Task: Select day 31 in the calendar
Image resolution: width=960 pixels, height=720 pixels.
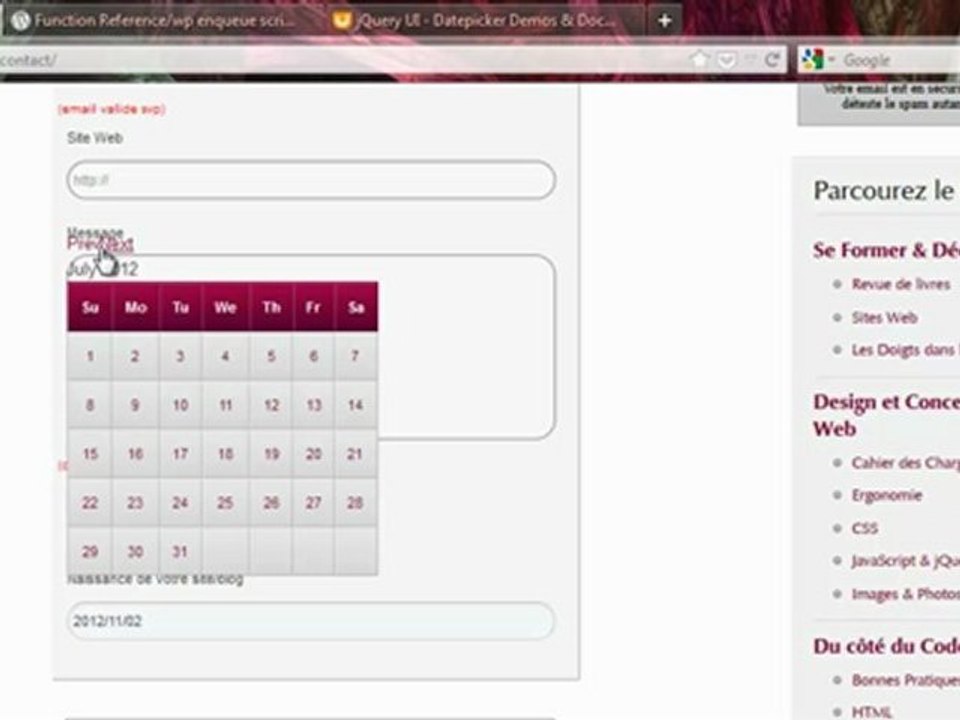Action: pyautogui.click(x=180, y=552)
